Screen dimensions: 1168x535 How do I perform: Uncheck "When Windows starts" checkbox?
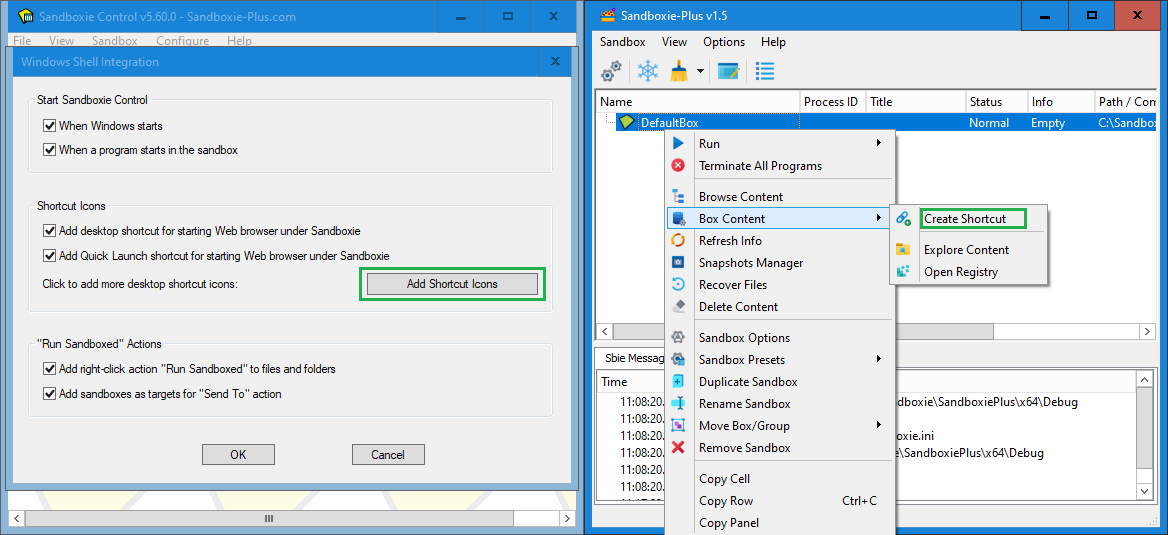(49, 126)
